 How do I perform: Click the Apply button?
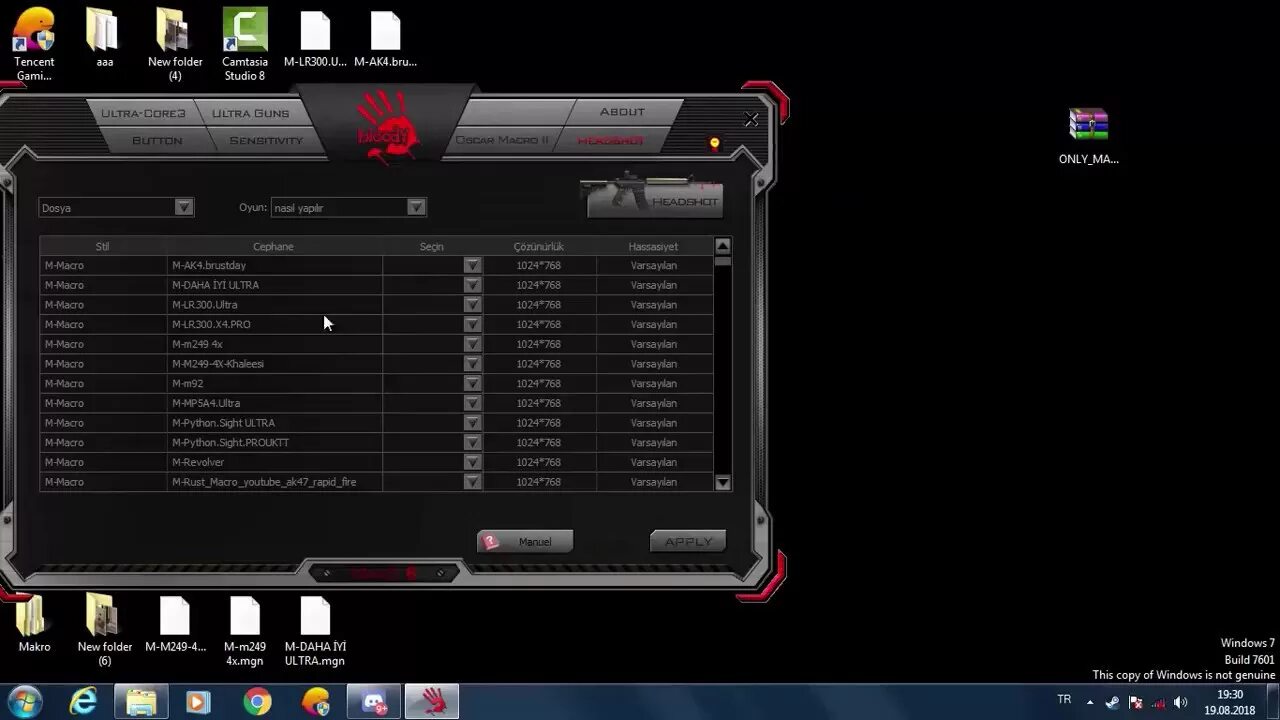click(x=688, y=541)
